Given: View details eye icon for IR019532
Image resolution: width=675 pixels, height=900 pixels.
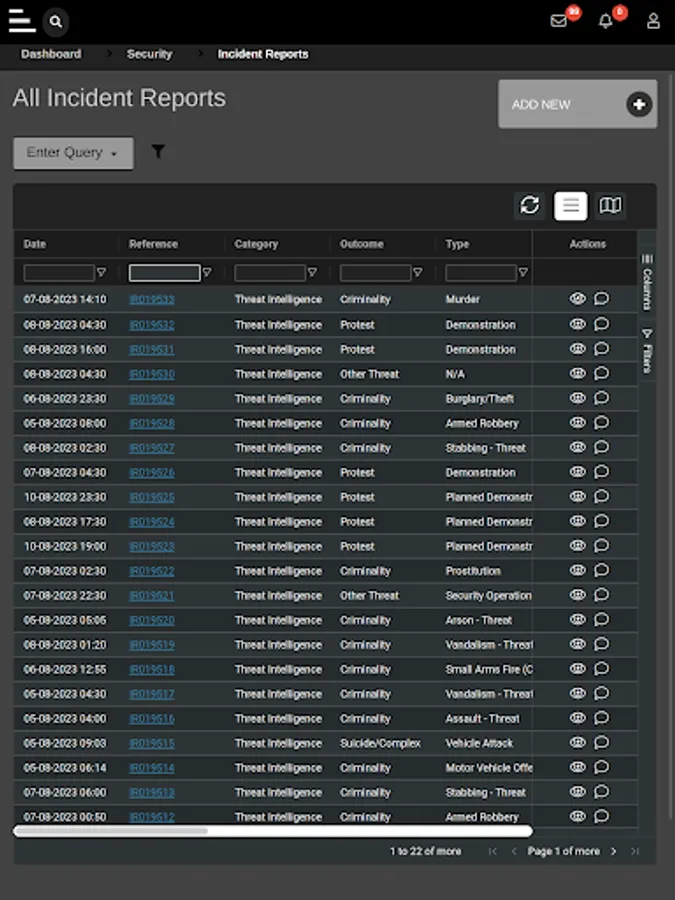Looking at the screenshot, I should [x=577, y=324].
